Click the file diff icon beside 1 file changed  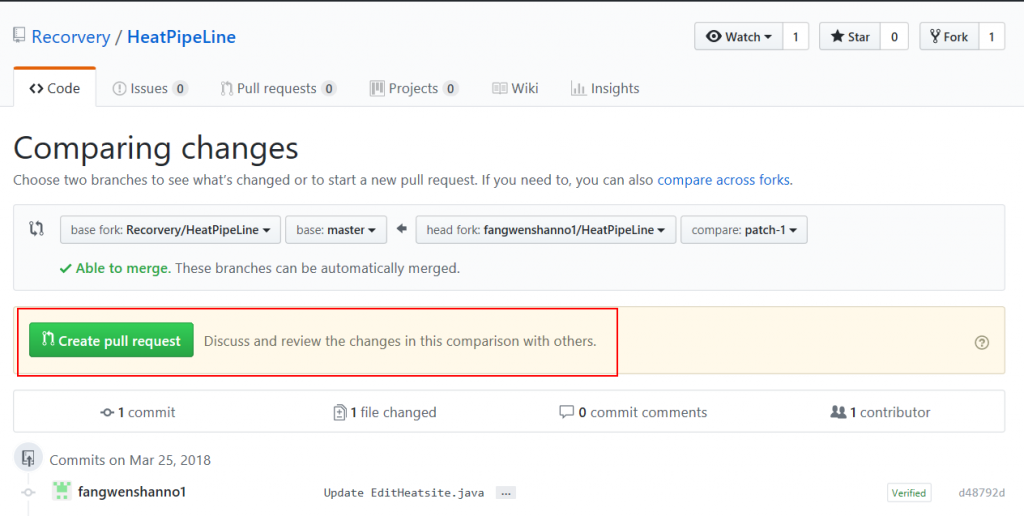340,412
